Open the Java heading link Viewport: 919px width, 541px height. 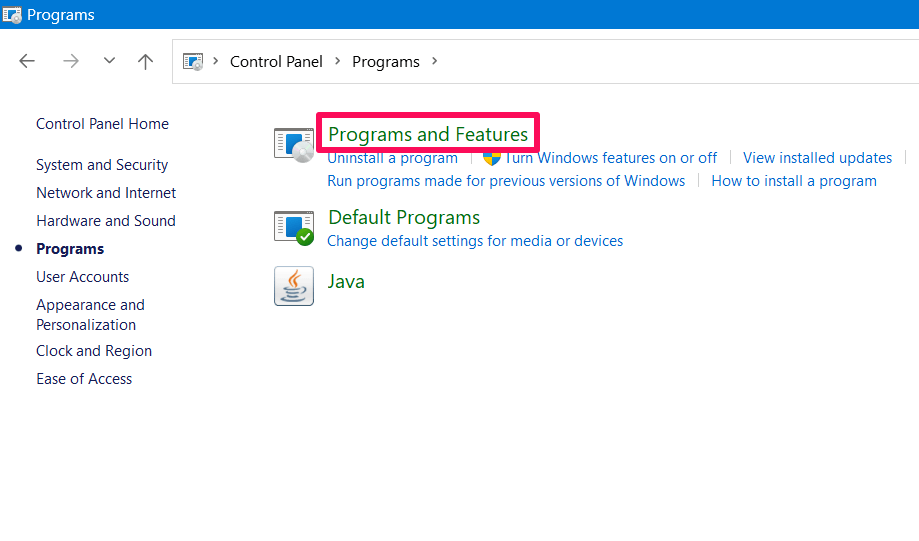tap(346, 281)
